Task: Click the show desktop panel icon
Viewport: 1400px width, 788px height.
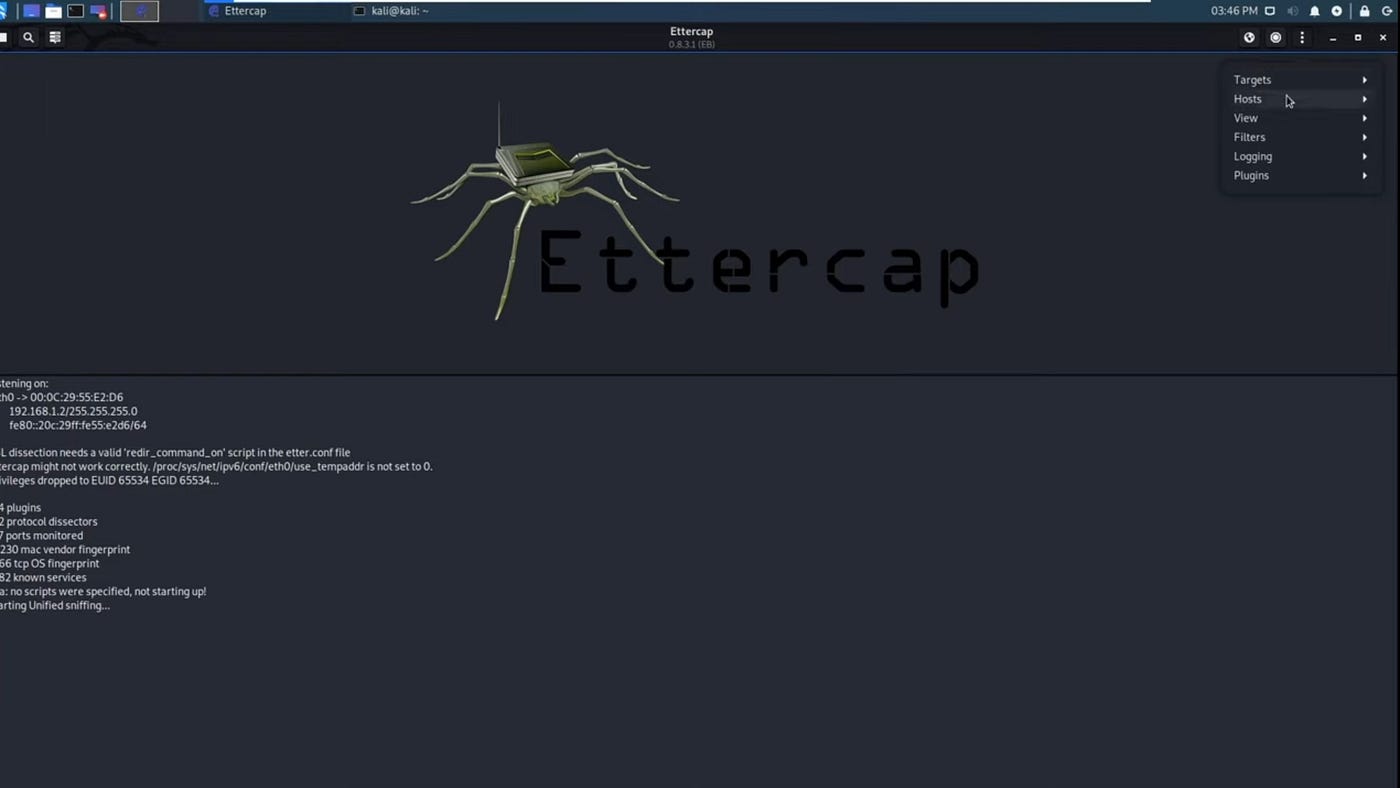Action: tap(31, 11)
